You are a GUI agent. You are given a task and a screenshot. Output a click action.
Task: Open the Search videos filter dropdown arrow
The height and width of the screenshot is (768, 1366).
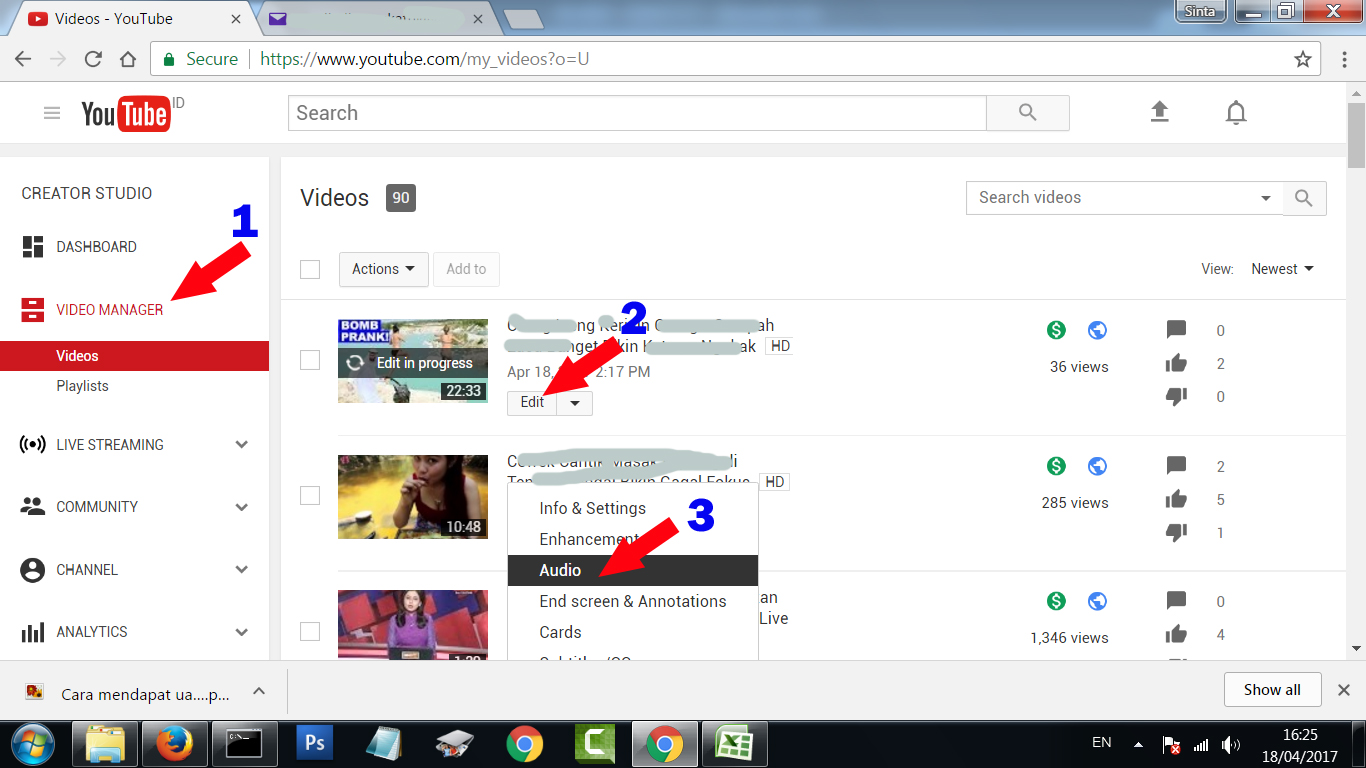coord(1266,198)
